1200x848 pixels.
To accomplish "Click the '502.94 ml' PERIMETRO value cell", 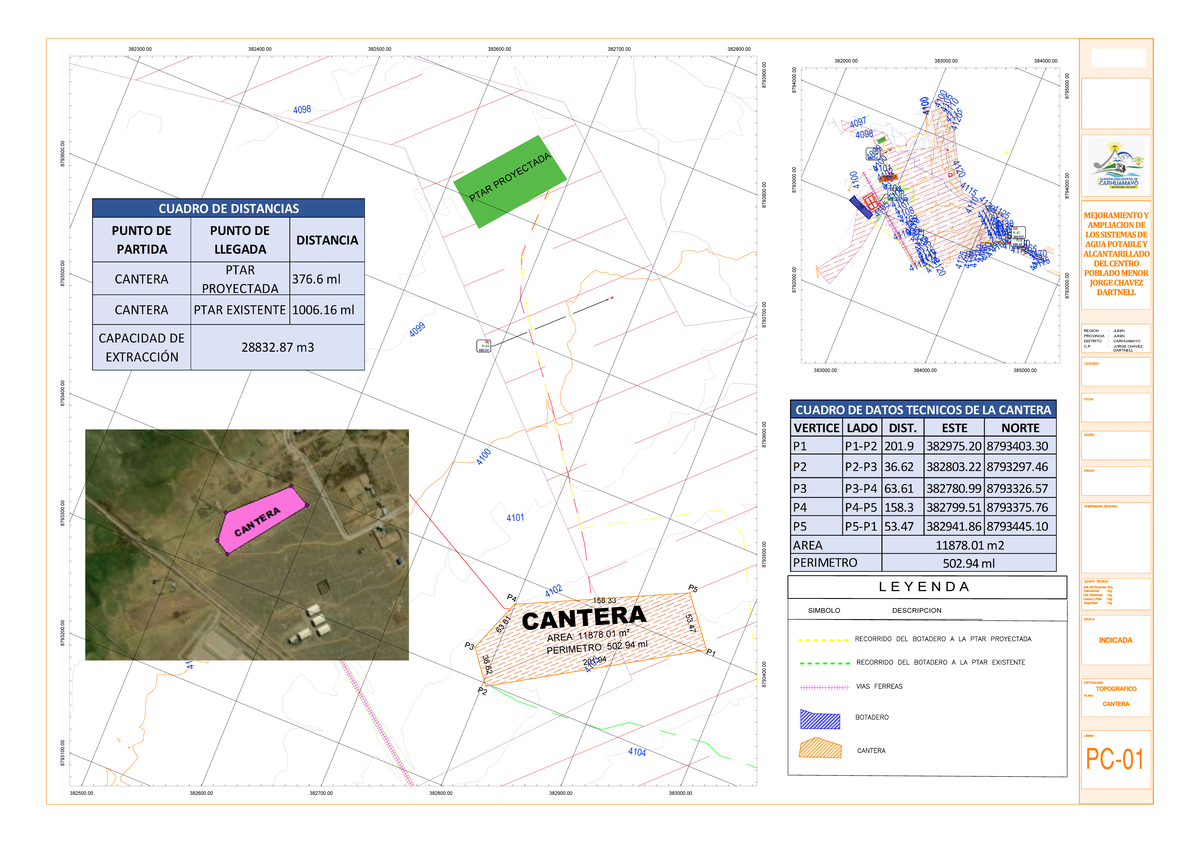I will tap(970, 563).
